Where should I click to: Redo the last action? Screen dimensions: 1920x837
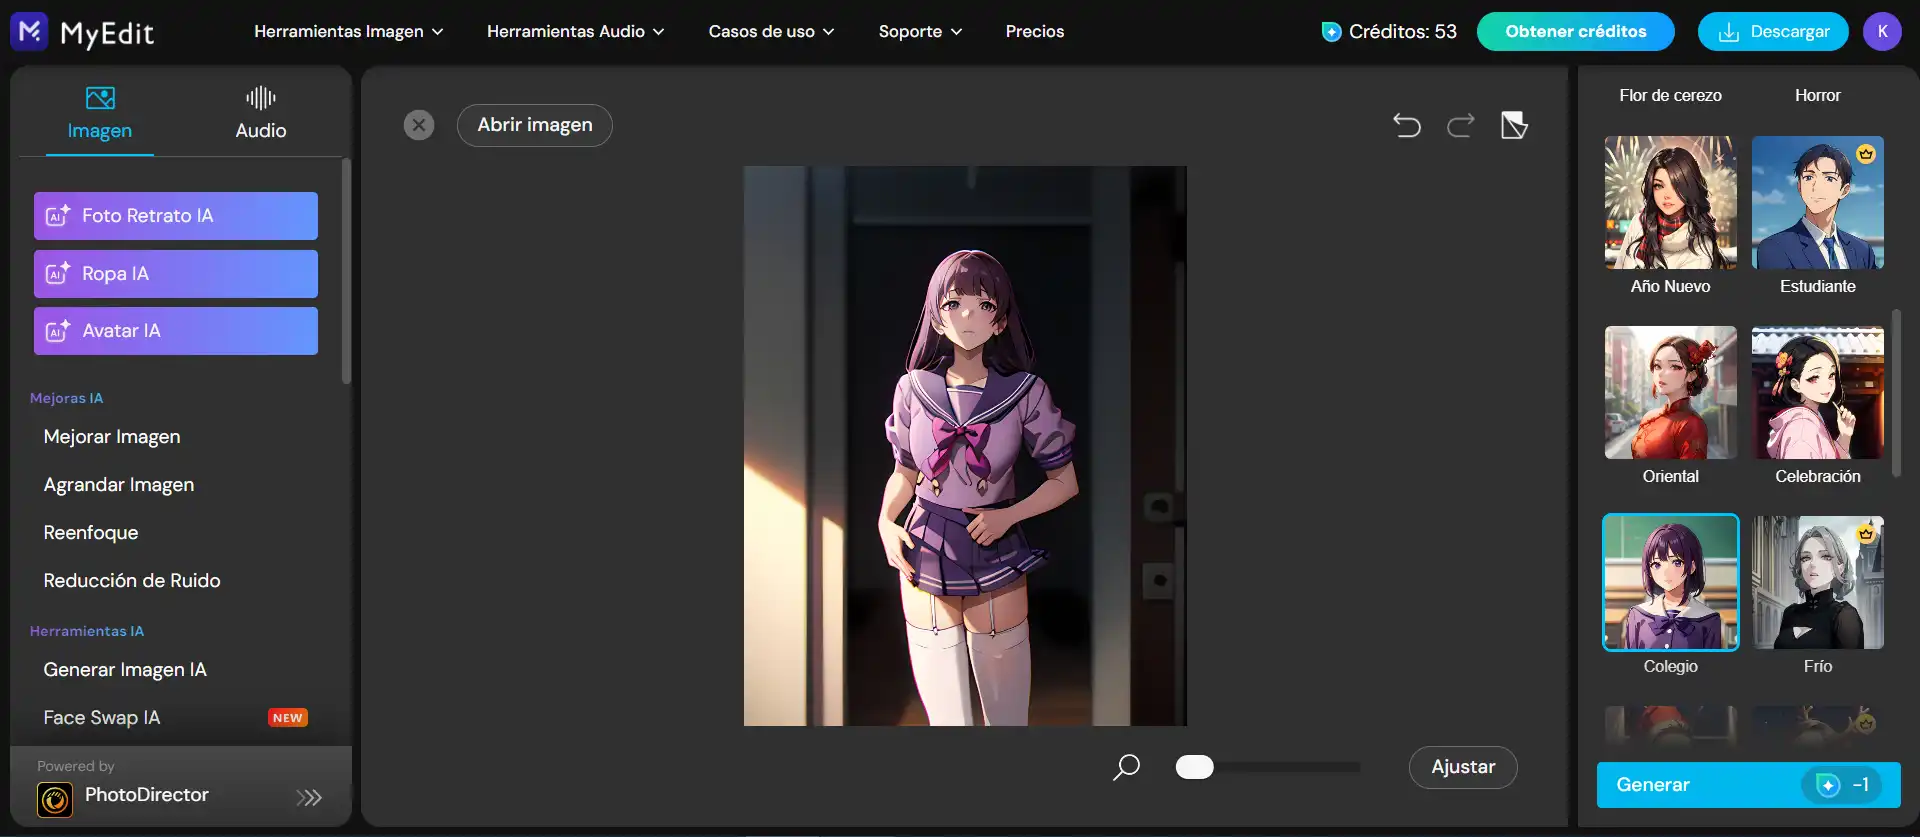point(1461,125)
